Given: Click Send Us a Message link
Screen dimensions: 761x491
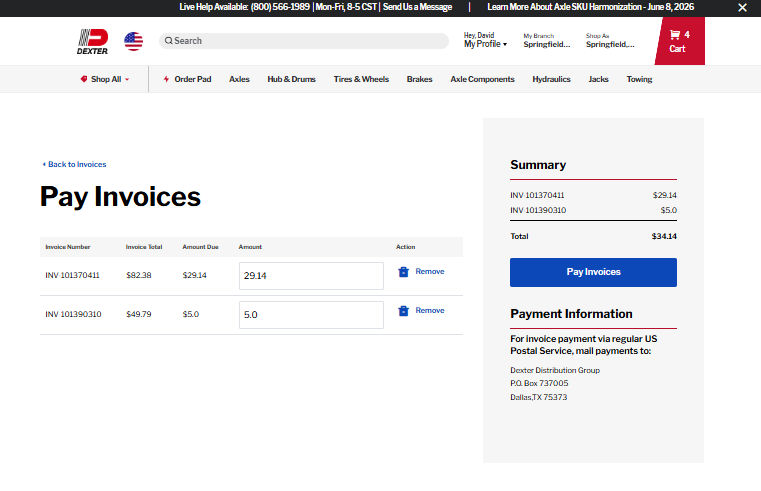Looking at the screenshot, I should click(417, 7).
